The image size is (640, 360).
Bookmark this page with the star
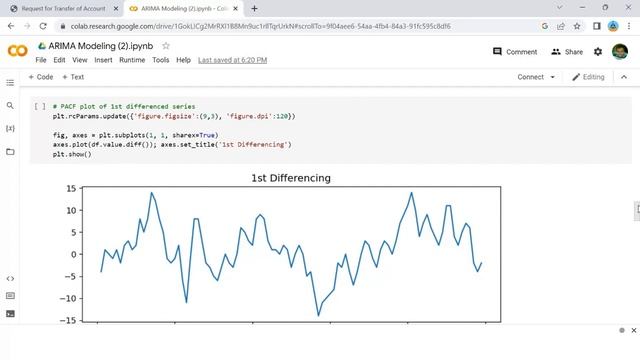577,26
